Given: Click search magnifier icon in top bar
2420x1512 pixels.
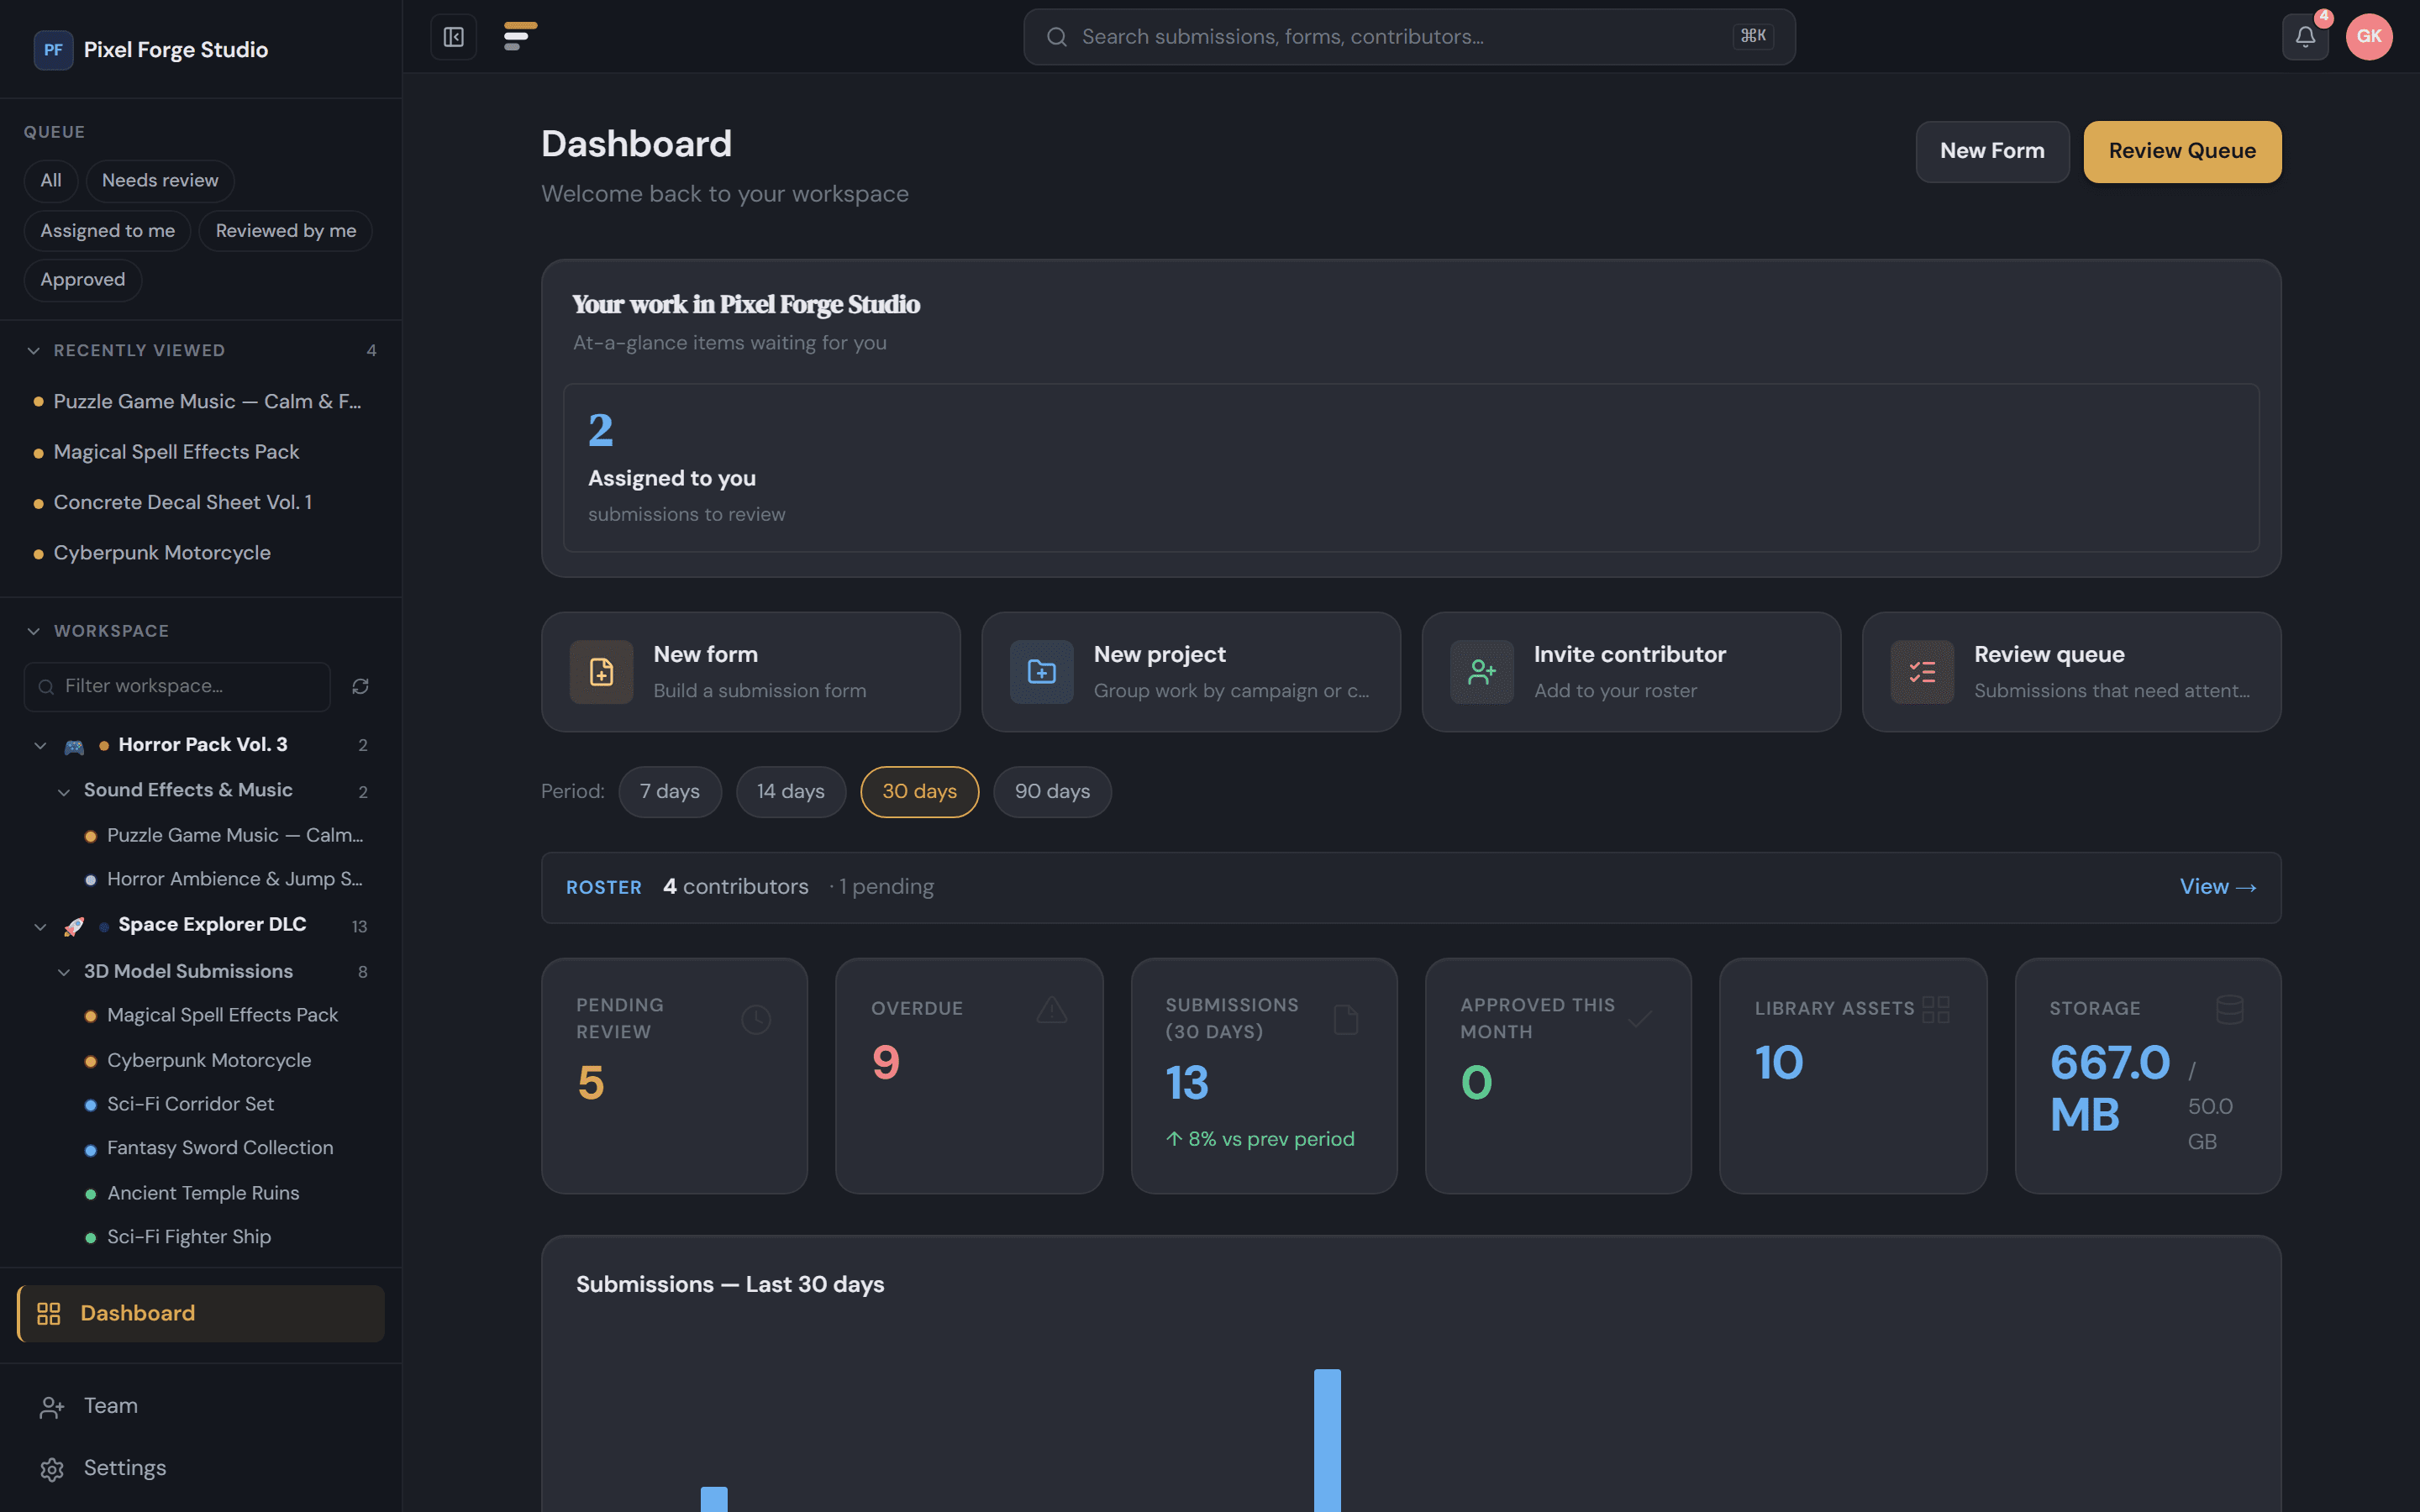Looking at the screenshot, I should point(1056,37).
